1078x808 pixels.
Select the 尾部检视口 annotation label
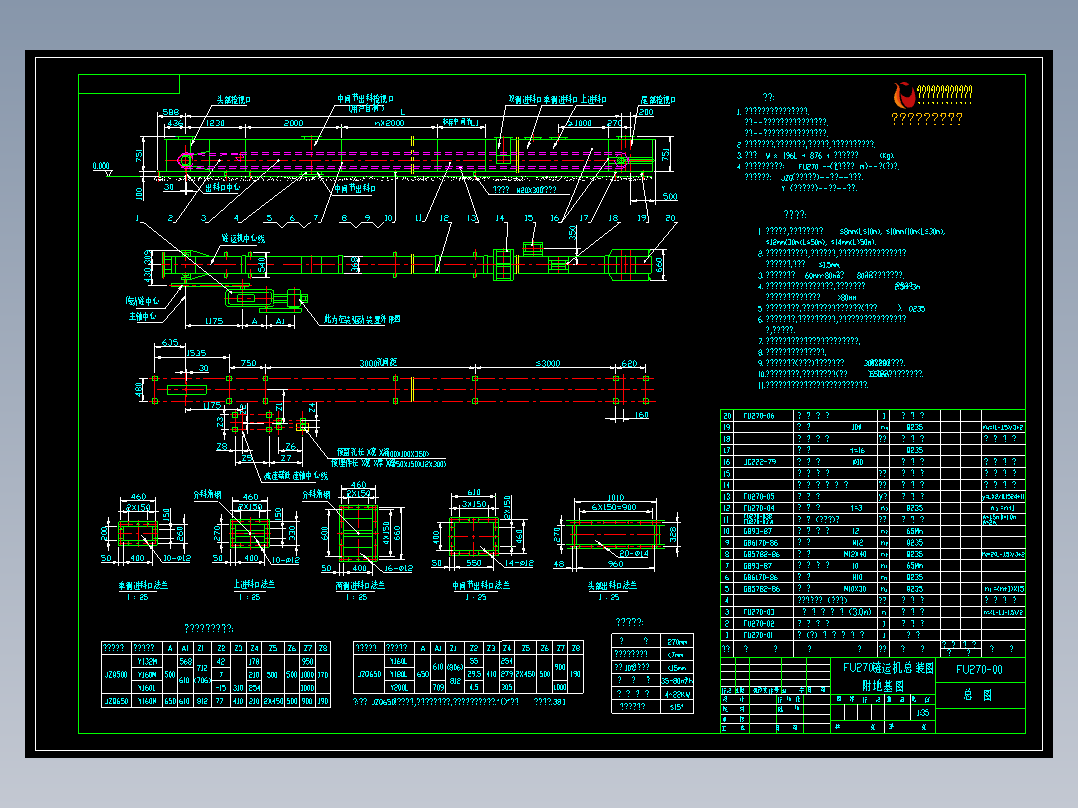tap(658, 100)
